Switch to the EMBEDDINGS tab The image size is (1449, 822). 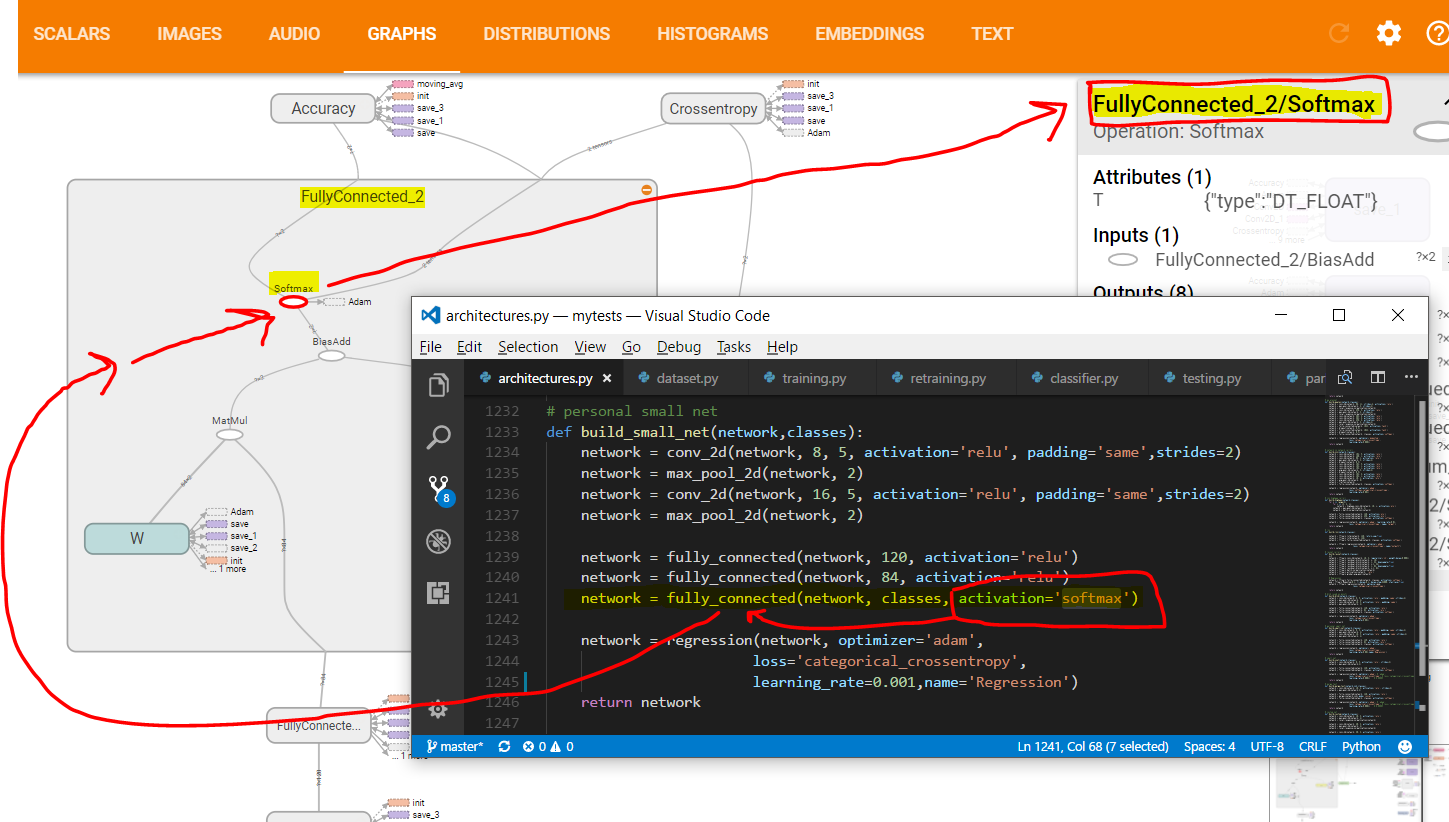(x=870, y=34)
